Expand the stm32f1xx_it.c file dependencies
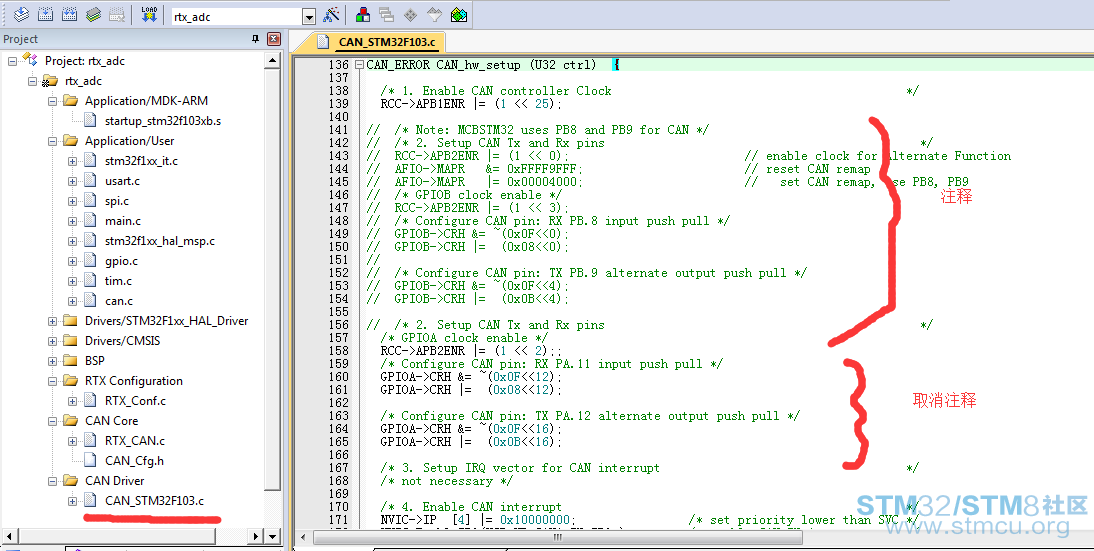This screenshot has width=1094, height=551. tap(73, 161)
